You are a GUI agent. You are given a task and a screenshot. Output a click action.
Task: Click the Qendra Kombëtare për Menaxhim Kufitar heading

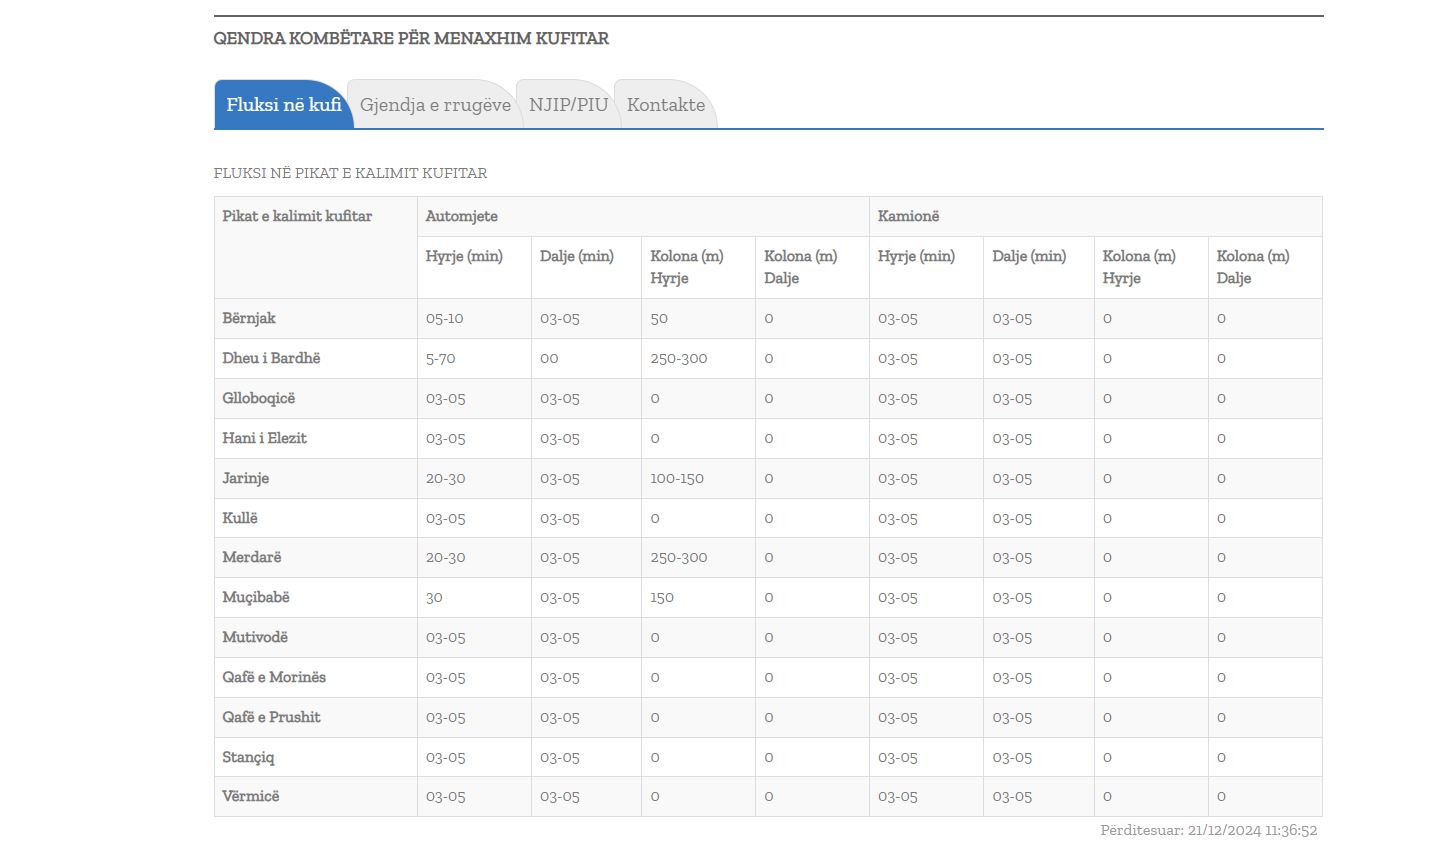[411, 39]
